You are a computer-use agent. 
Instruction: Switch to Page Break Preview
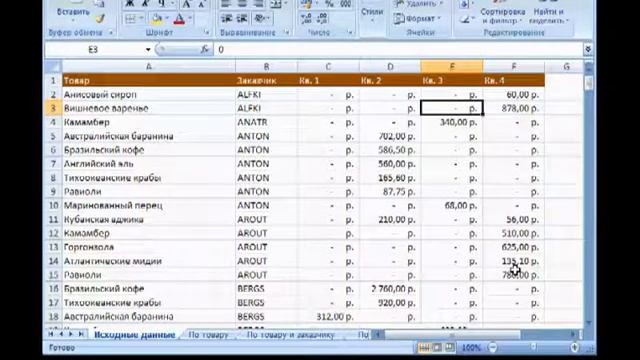(449, 348)
